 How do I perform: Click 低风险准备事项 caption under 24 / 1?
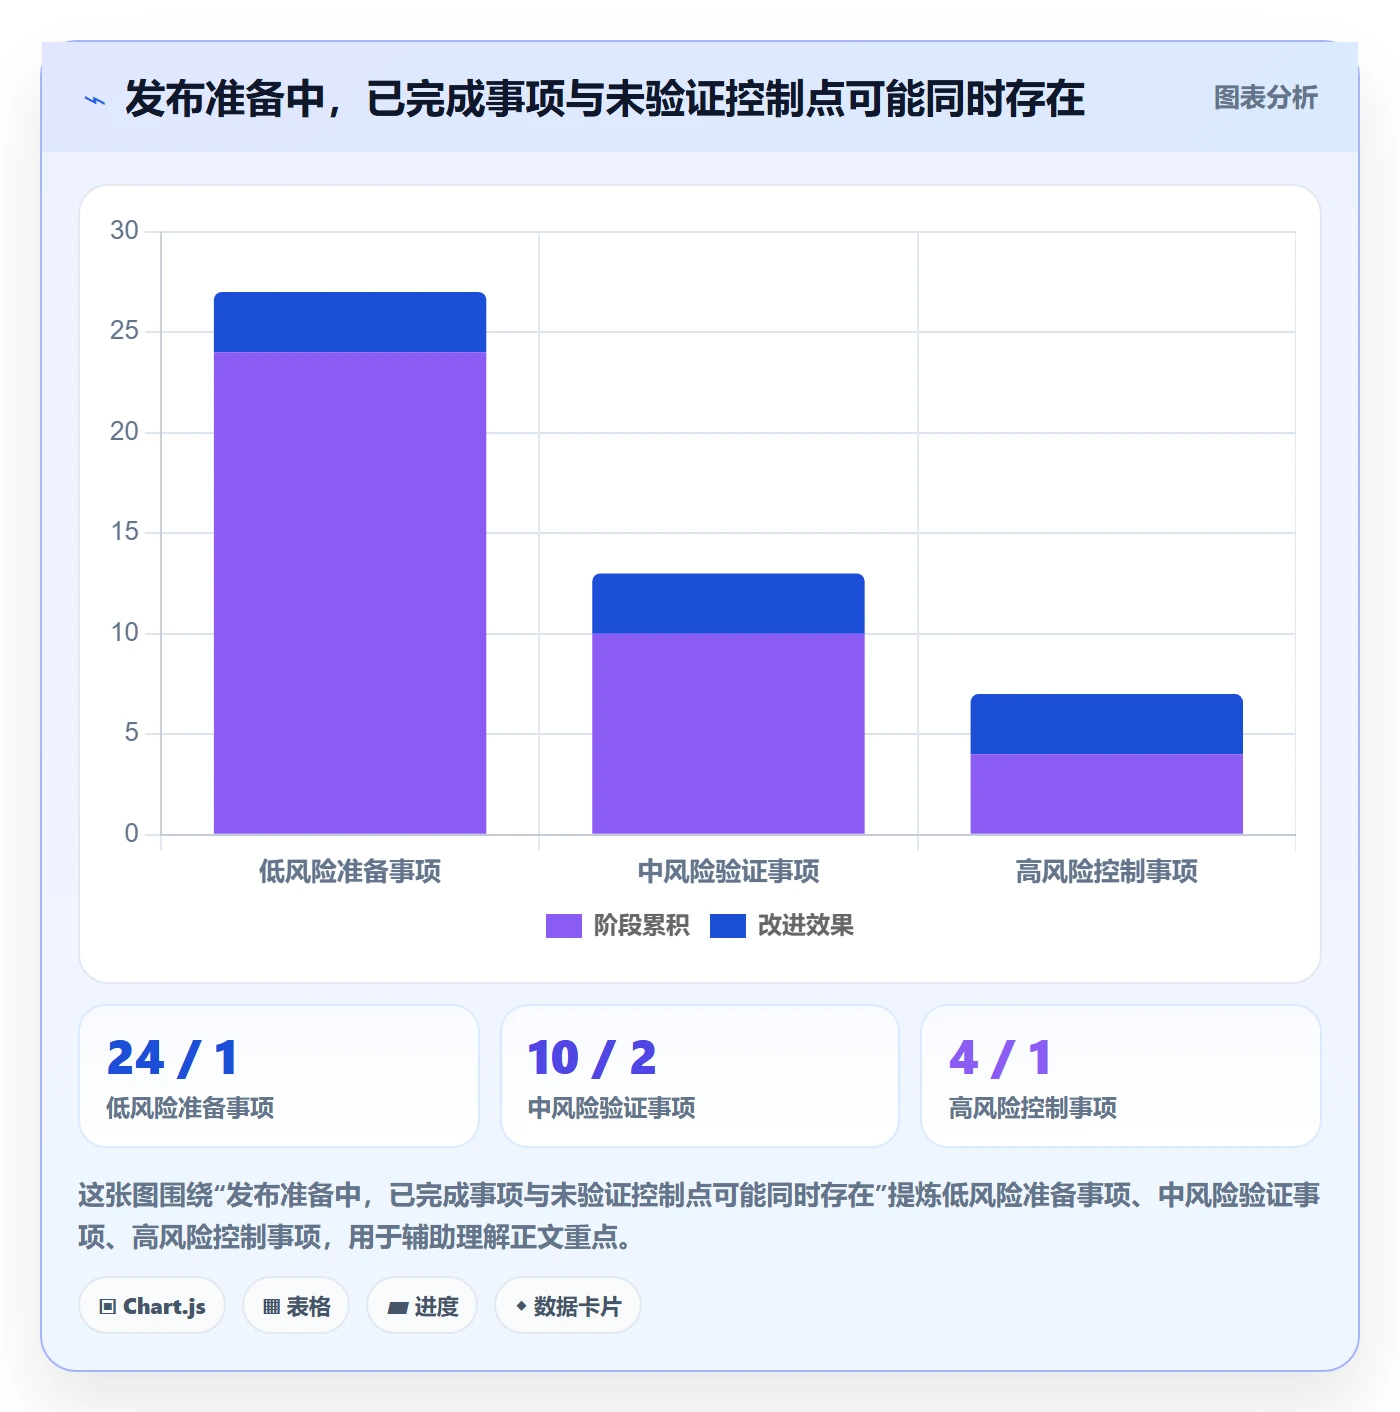click(190, 1108)
